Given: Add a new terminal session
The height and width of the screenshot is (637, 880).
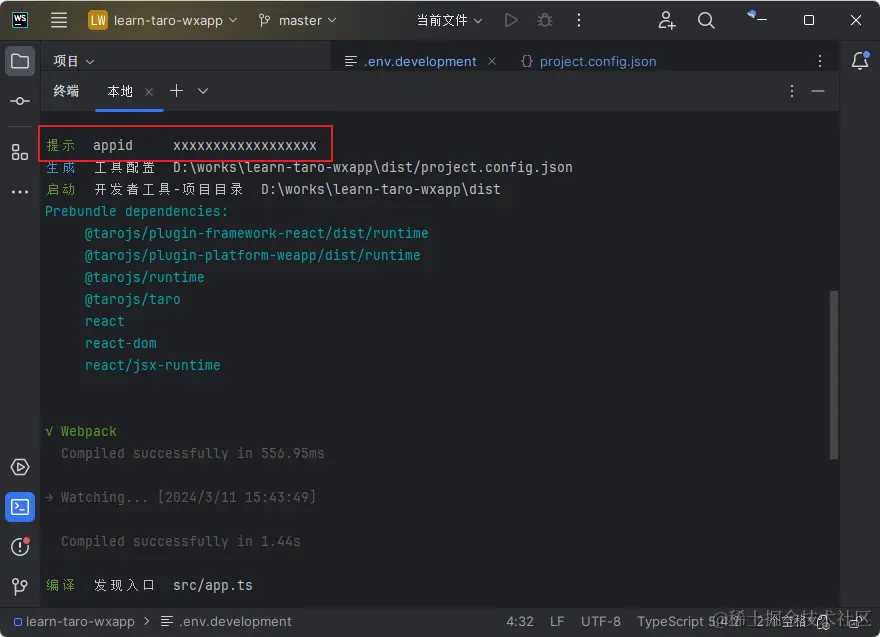Looking at the screenshot, I should 176,91.
